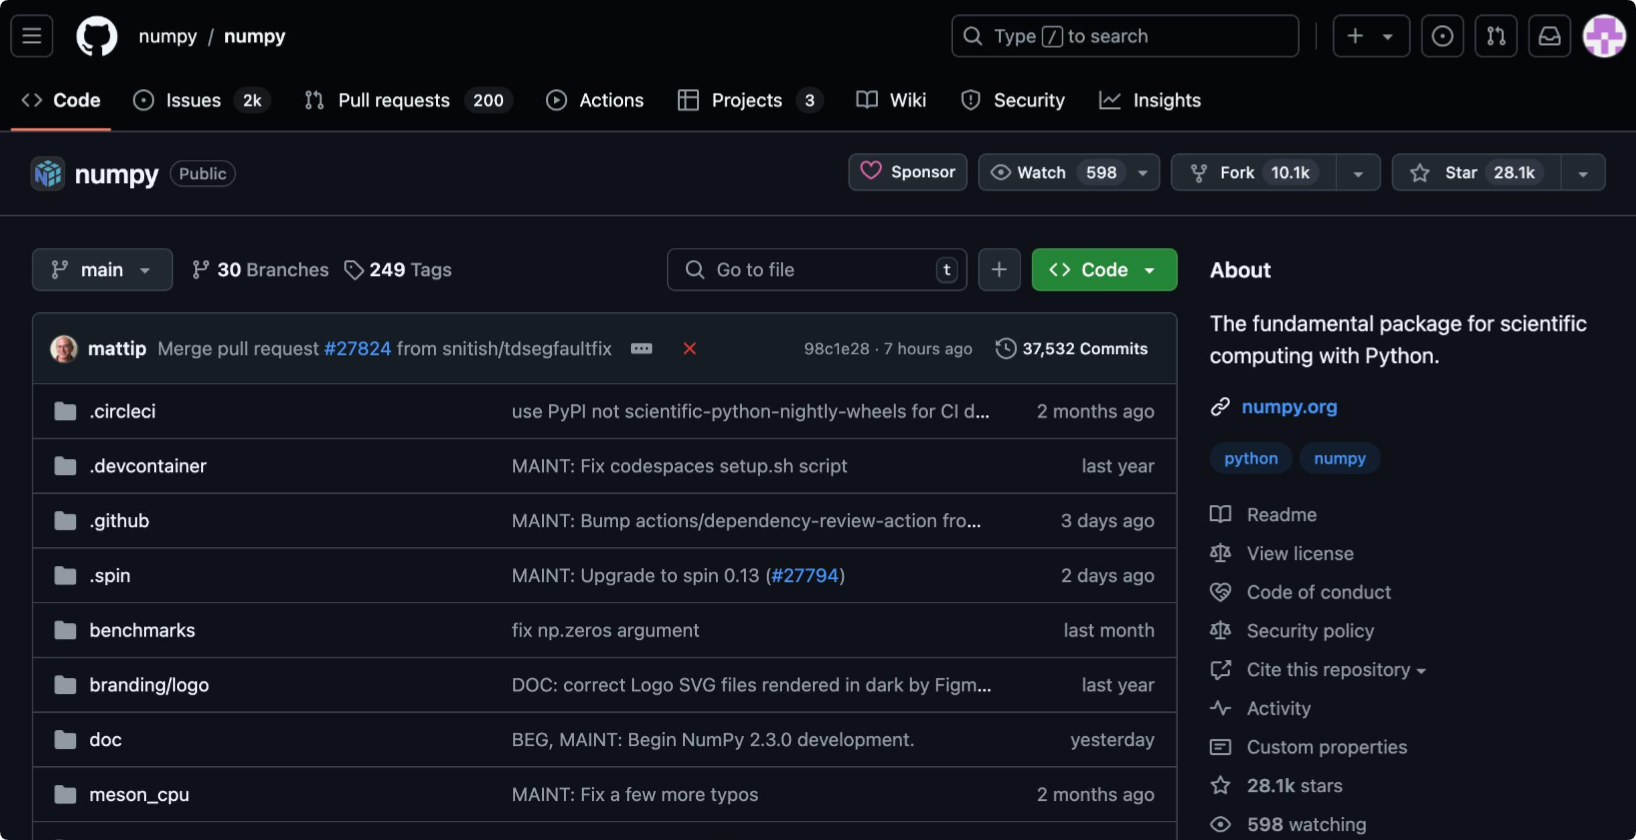1636x840 pixels.
Task: Open the issues inbox icon in header
Action: point(1442,36)
